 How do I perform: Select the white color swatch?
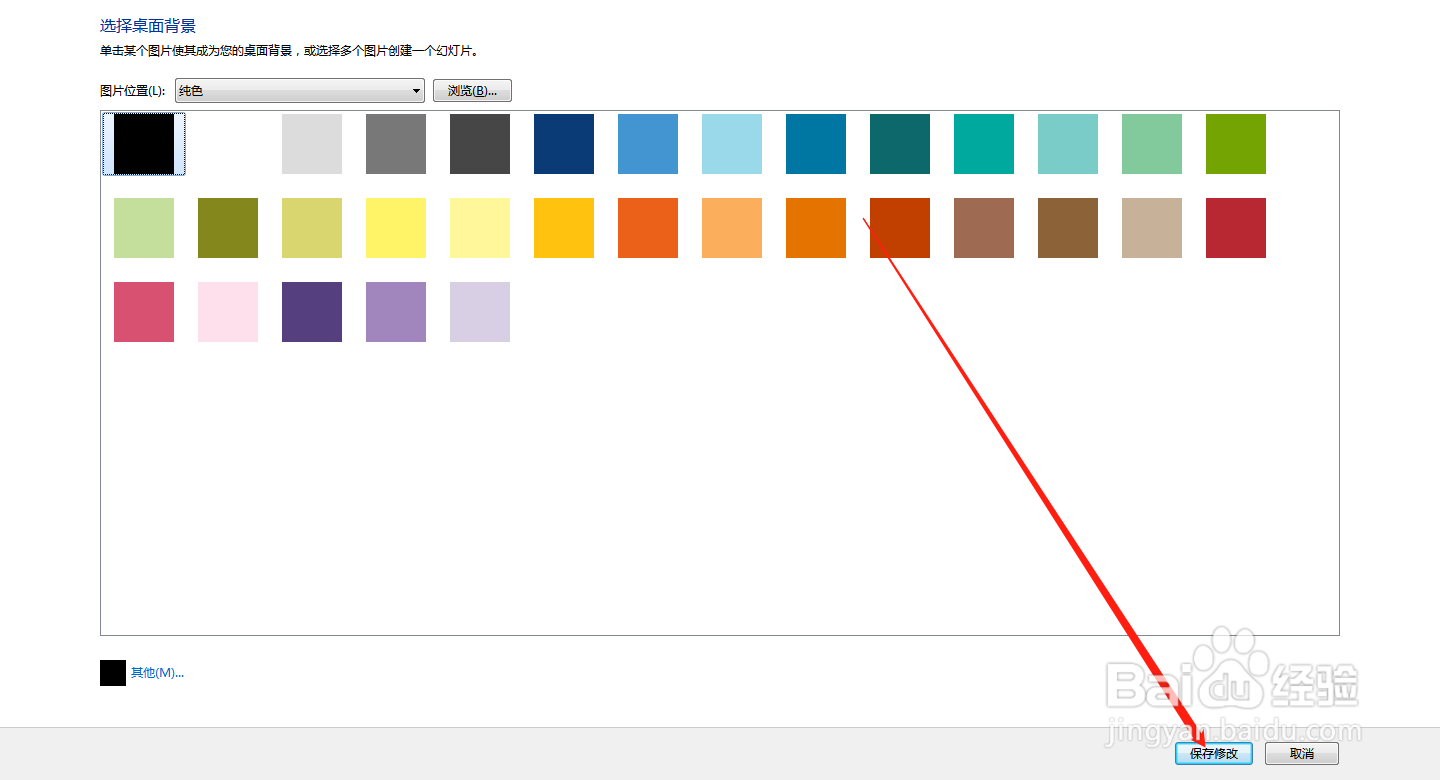click(x=228, y=144)
